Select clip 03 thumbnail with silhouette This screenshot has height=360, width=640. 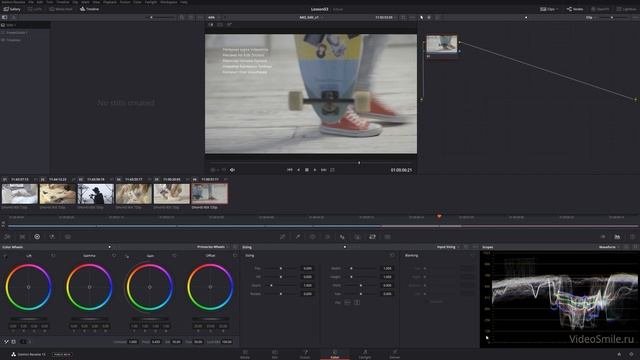(x=96, y=194)
